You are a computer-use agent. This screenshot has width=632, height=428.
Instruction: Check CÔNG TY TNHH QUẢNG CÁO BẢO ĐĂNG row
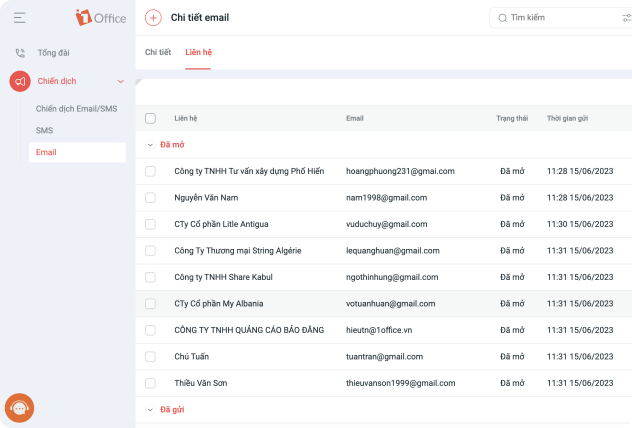[150, 330]
